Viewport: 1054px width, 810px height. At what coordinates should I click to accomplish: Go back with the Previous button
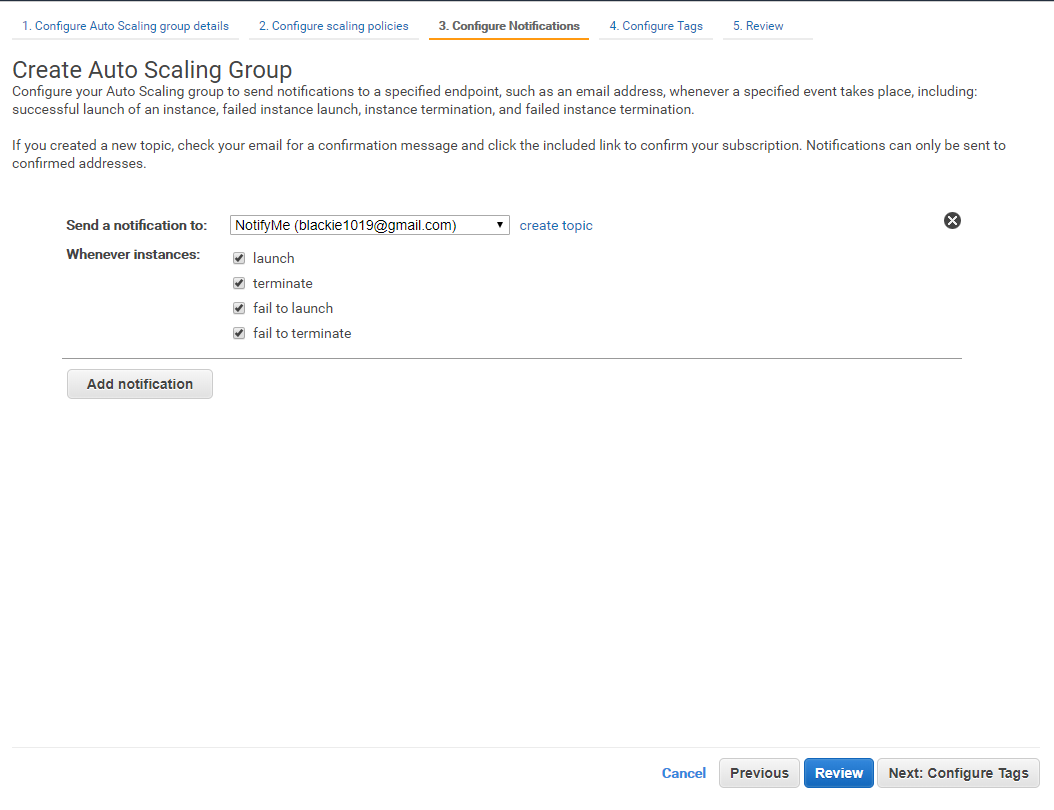click(759, 773)
